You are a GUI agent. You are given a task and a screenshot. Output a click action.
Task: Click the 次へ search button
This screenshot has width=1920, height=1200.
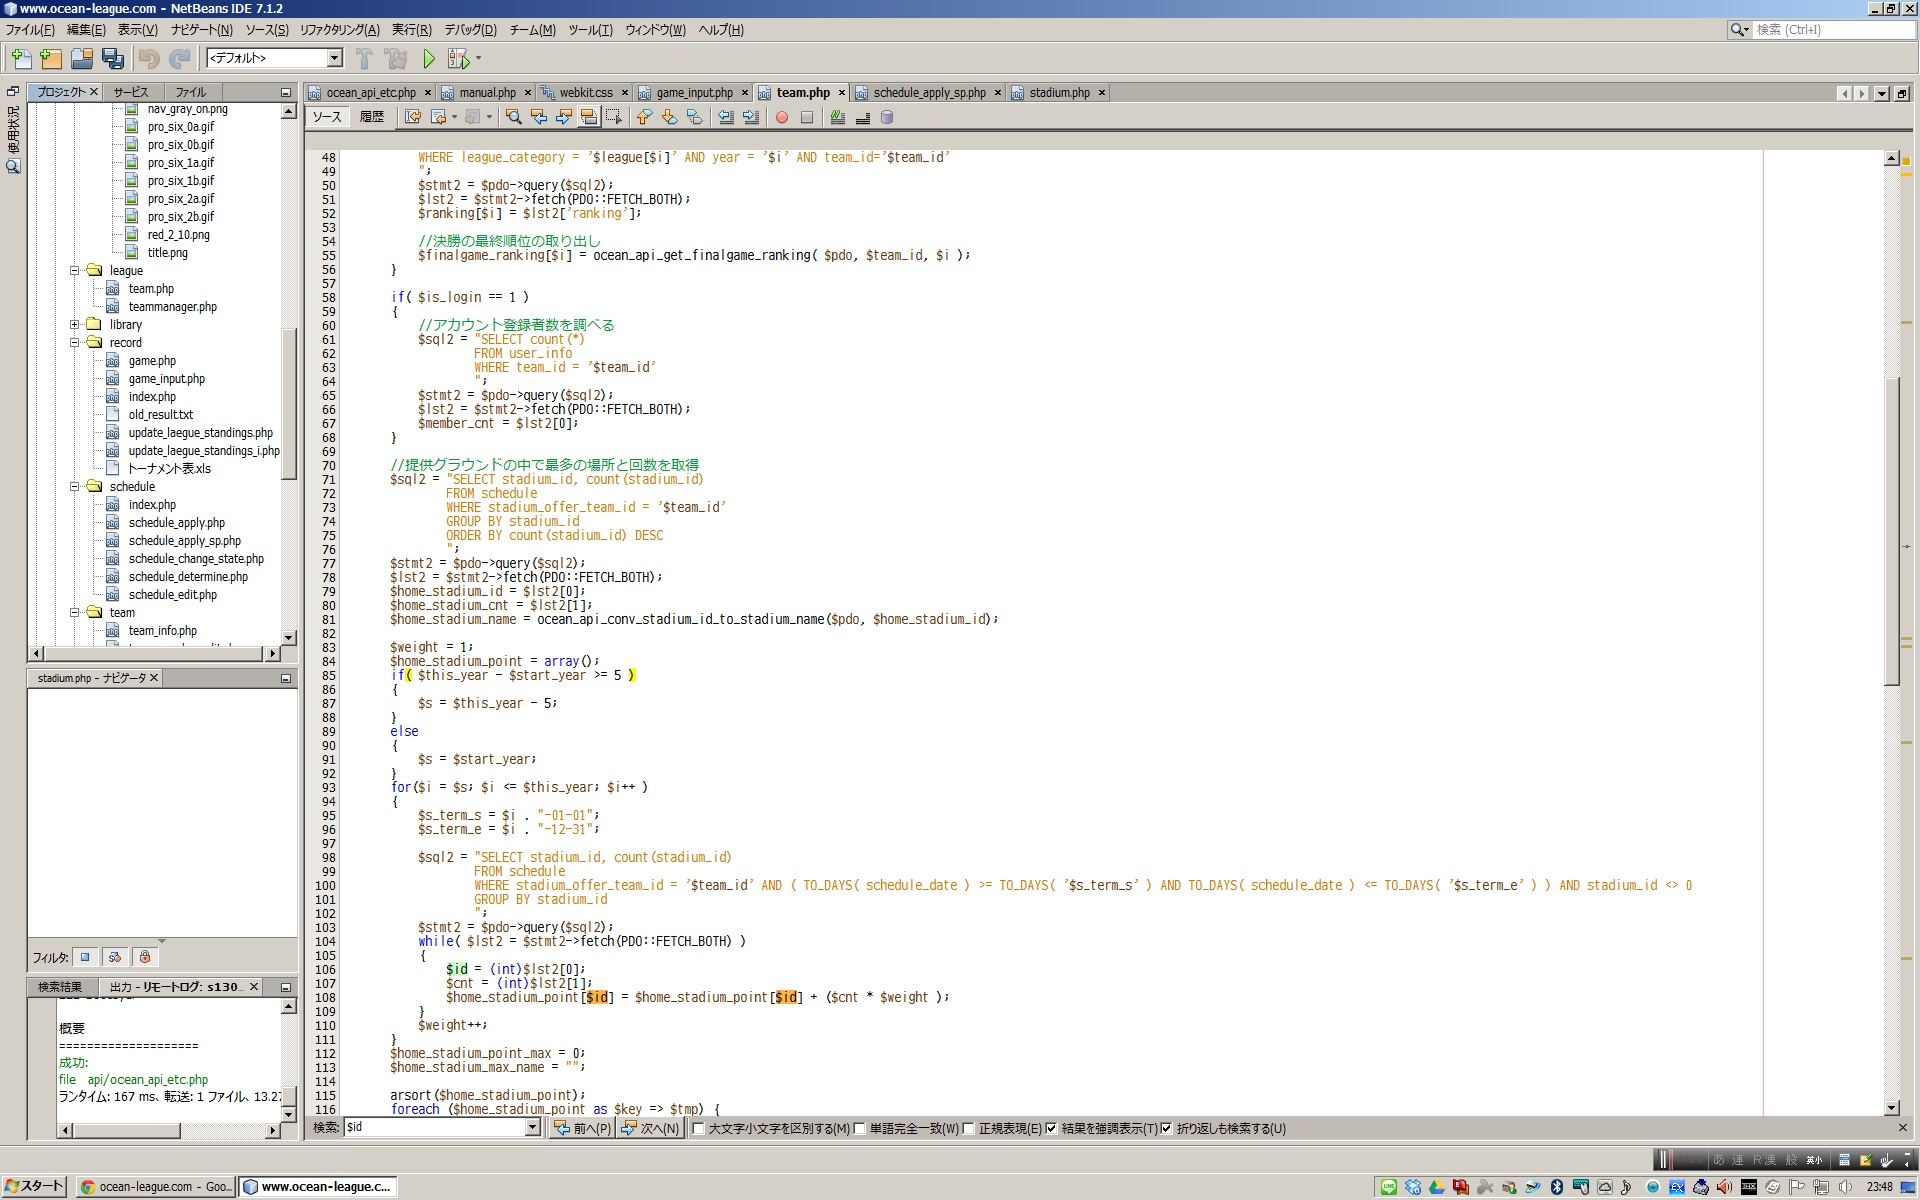click(650, 1129)
